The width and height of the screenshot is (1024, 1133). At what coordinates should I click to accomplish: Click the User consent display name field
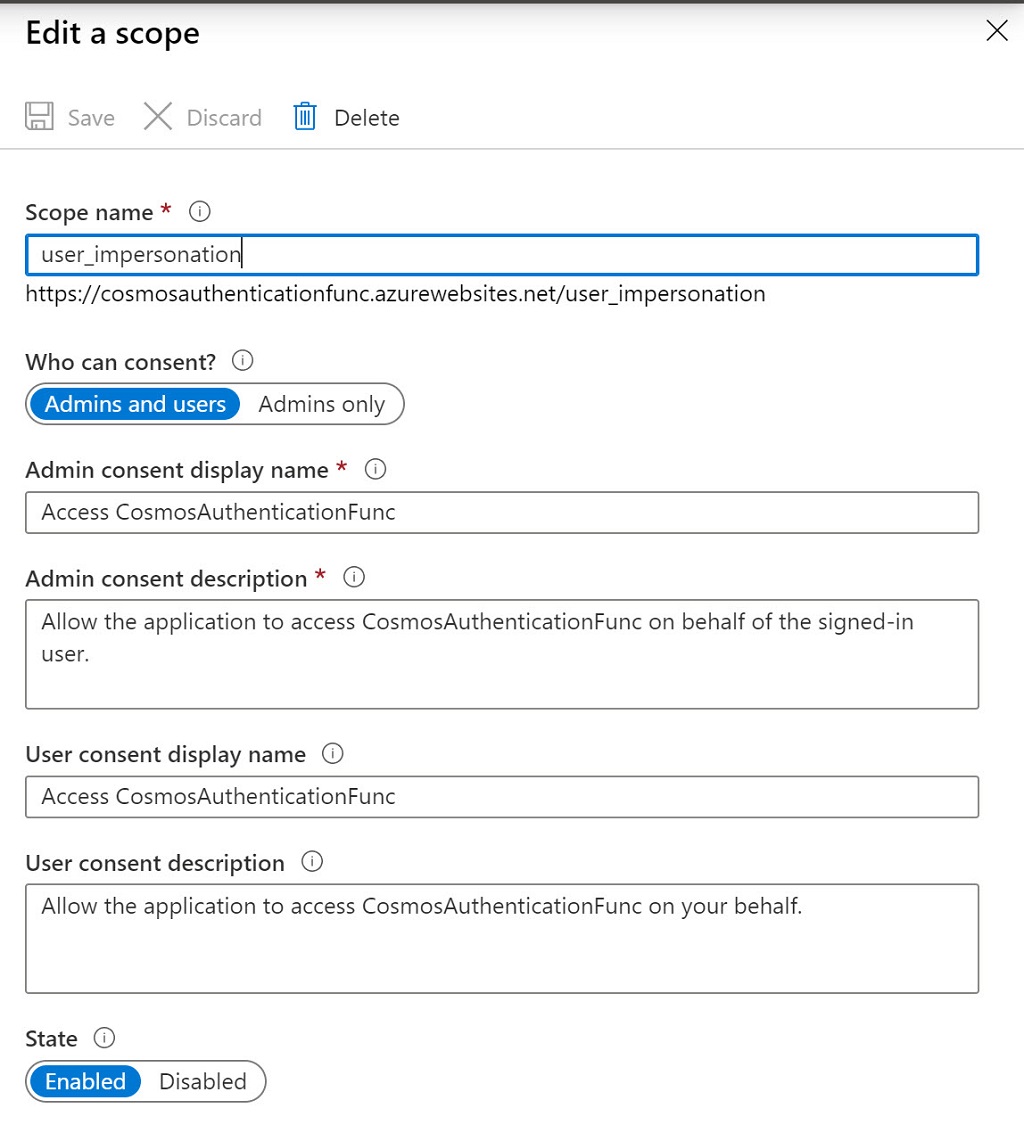[x=500, y=797]
